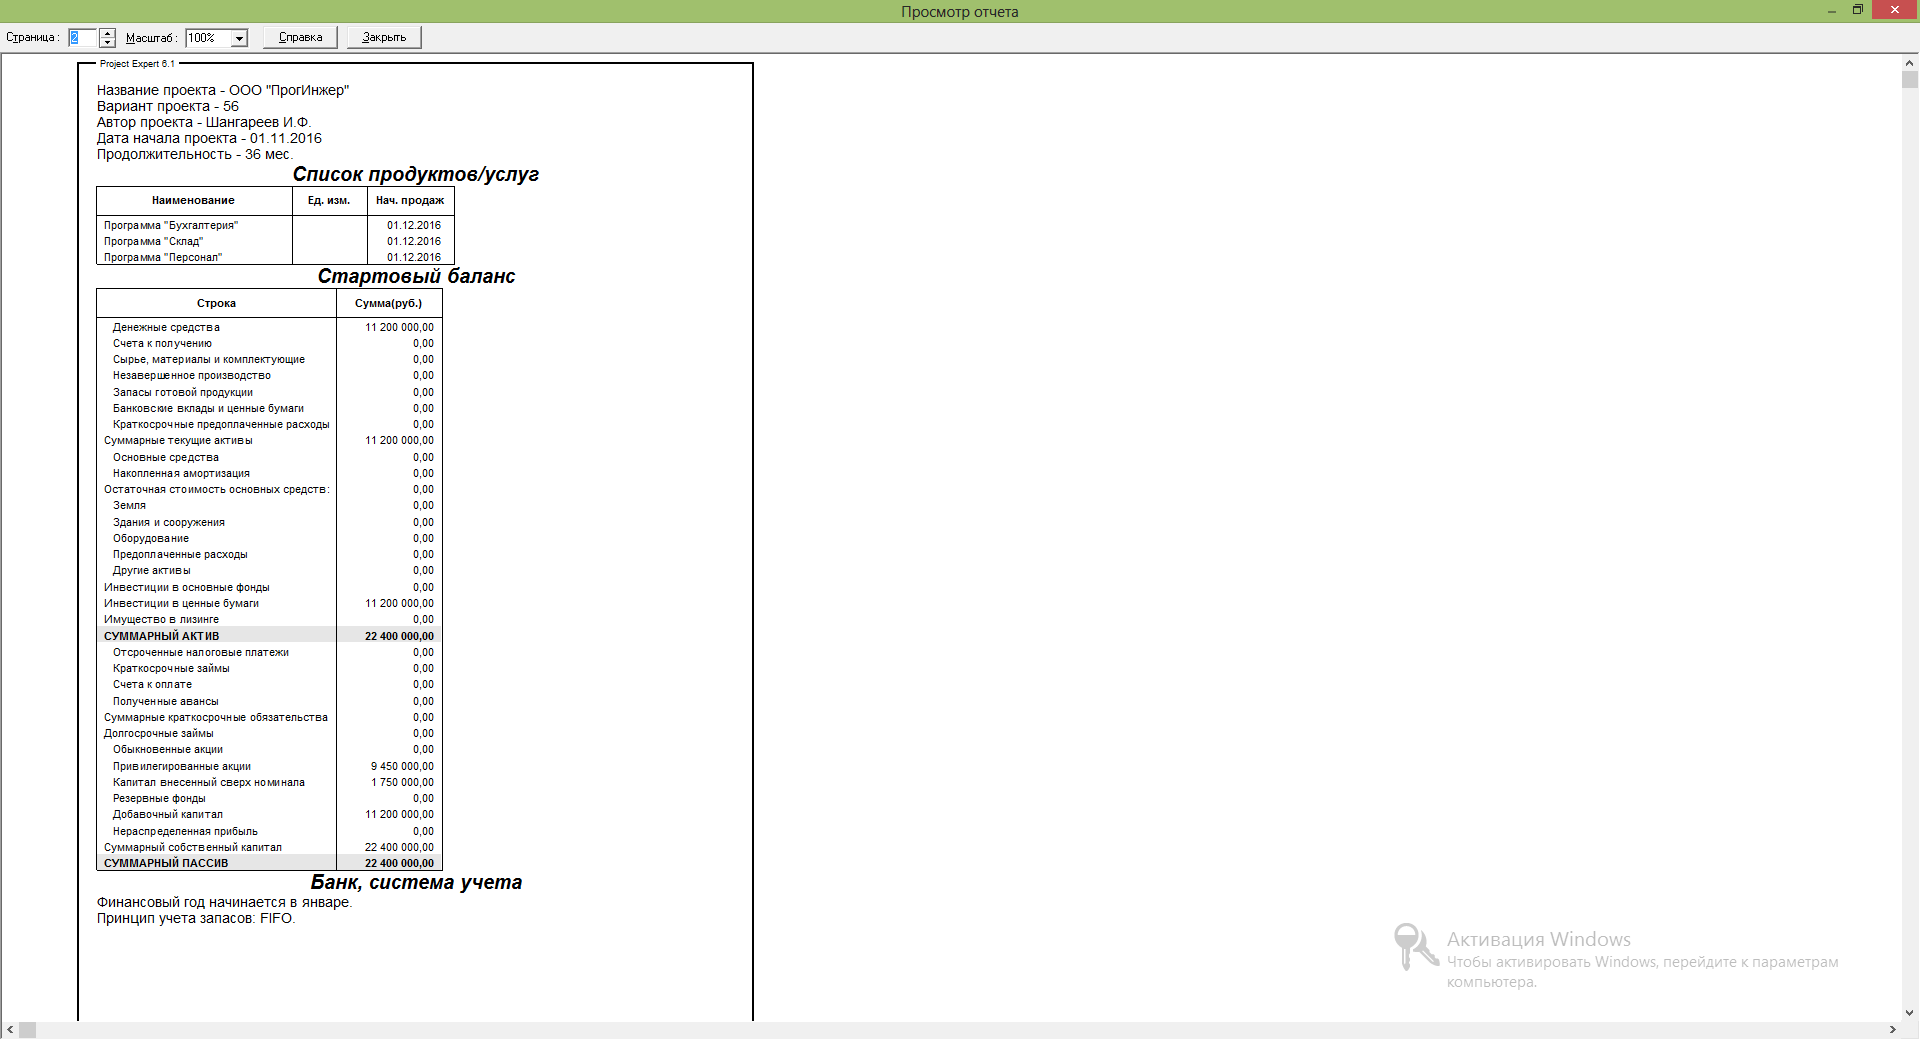Viewport: 1920px width, 1040px height.
Task: Open the Масштаб zoom dropdown
Action: 239,38
